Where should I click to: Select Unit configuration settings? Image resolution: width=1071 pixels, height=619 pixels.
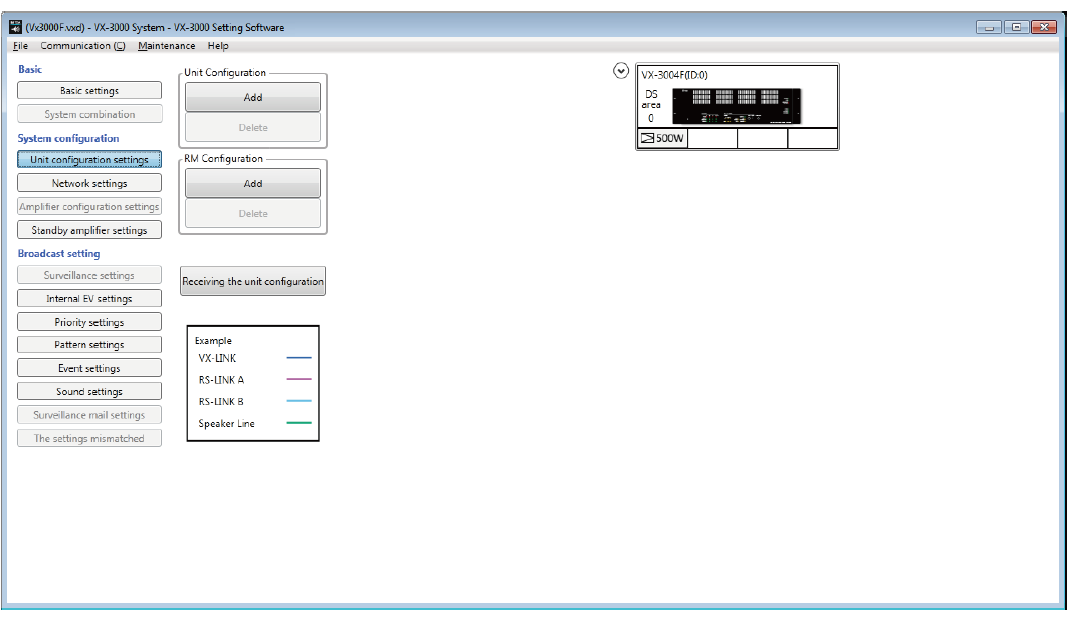89,159
